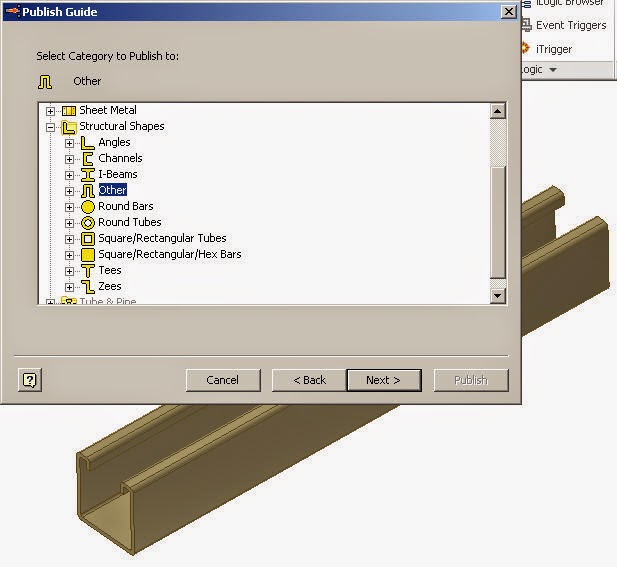617x567 pixels.
Task: Click the Event Triggers icon in ribbon
Action: 526,25
